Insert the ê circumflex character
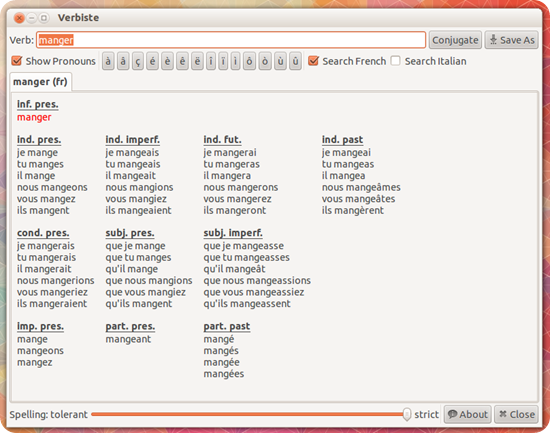The width and height of the screenshot is (550, 433). click(x=182, y=61)
